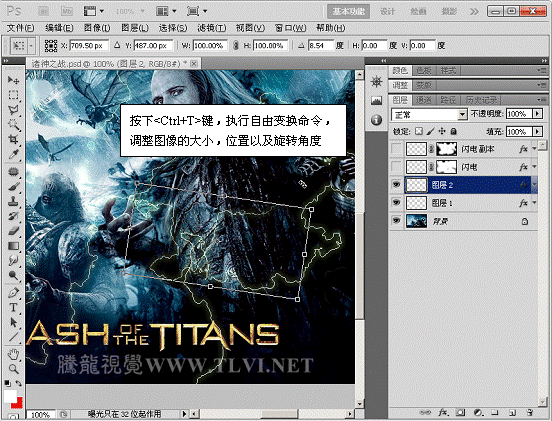The width and height of the screenshot is (552, 421).
Task: Select the Crop tool
Action: [13, 139]
